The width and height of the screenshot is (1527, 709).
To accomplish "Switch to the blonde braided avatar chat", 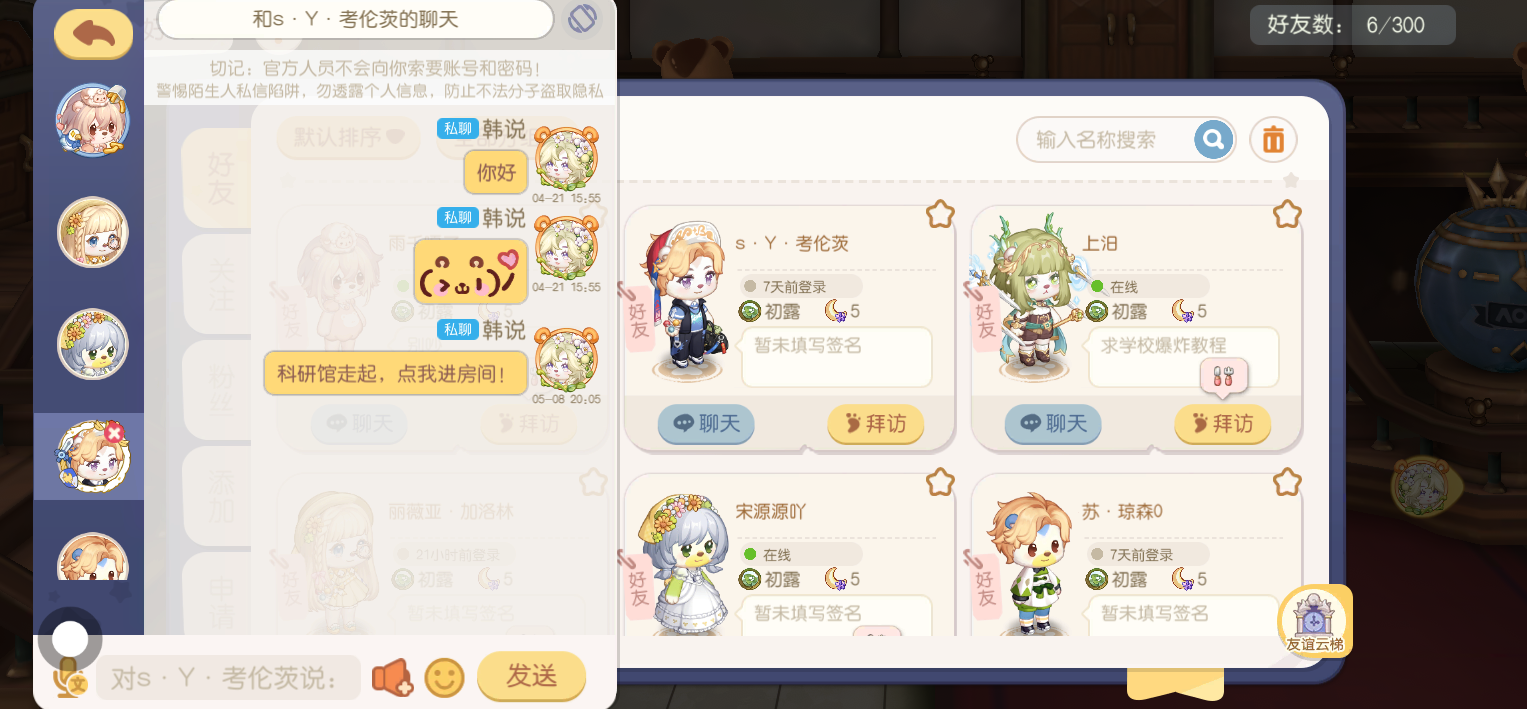I will coord(92,232).
